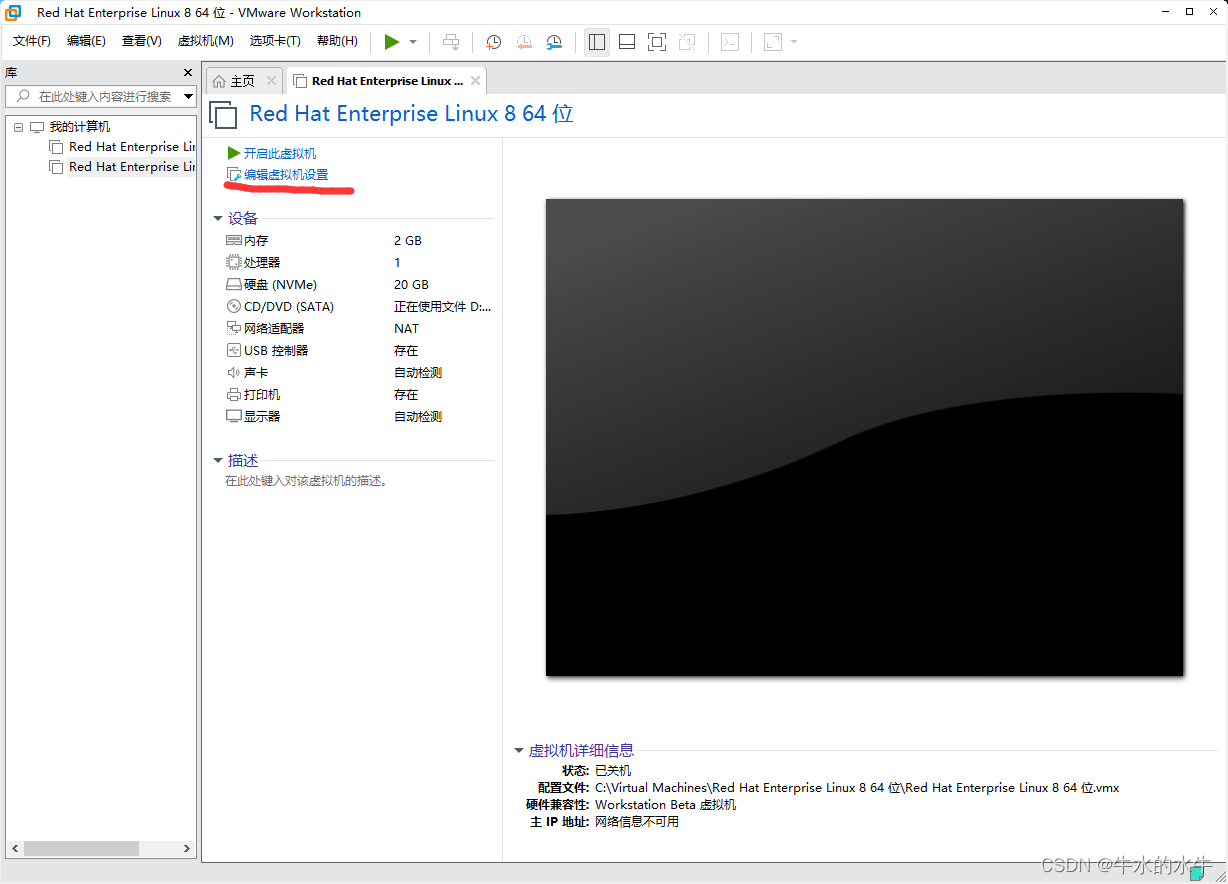Open the 查看(V) menu

141,41
